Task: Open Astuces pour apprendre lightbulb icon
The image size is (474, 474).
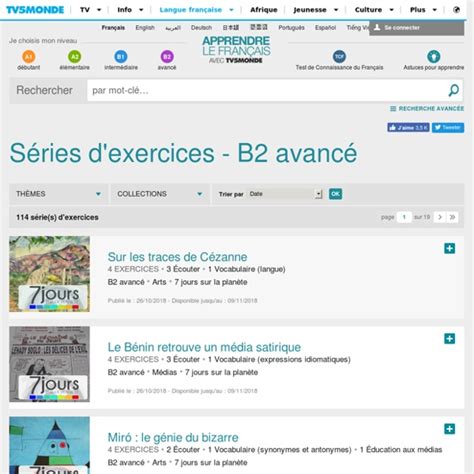Action: coord(434,57)
